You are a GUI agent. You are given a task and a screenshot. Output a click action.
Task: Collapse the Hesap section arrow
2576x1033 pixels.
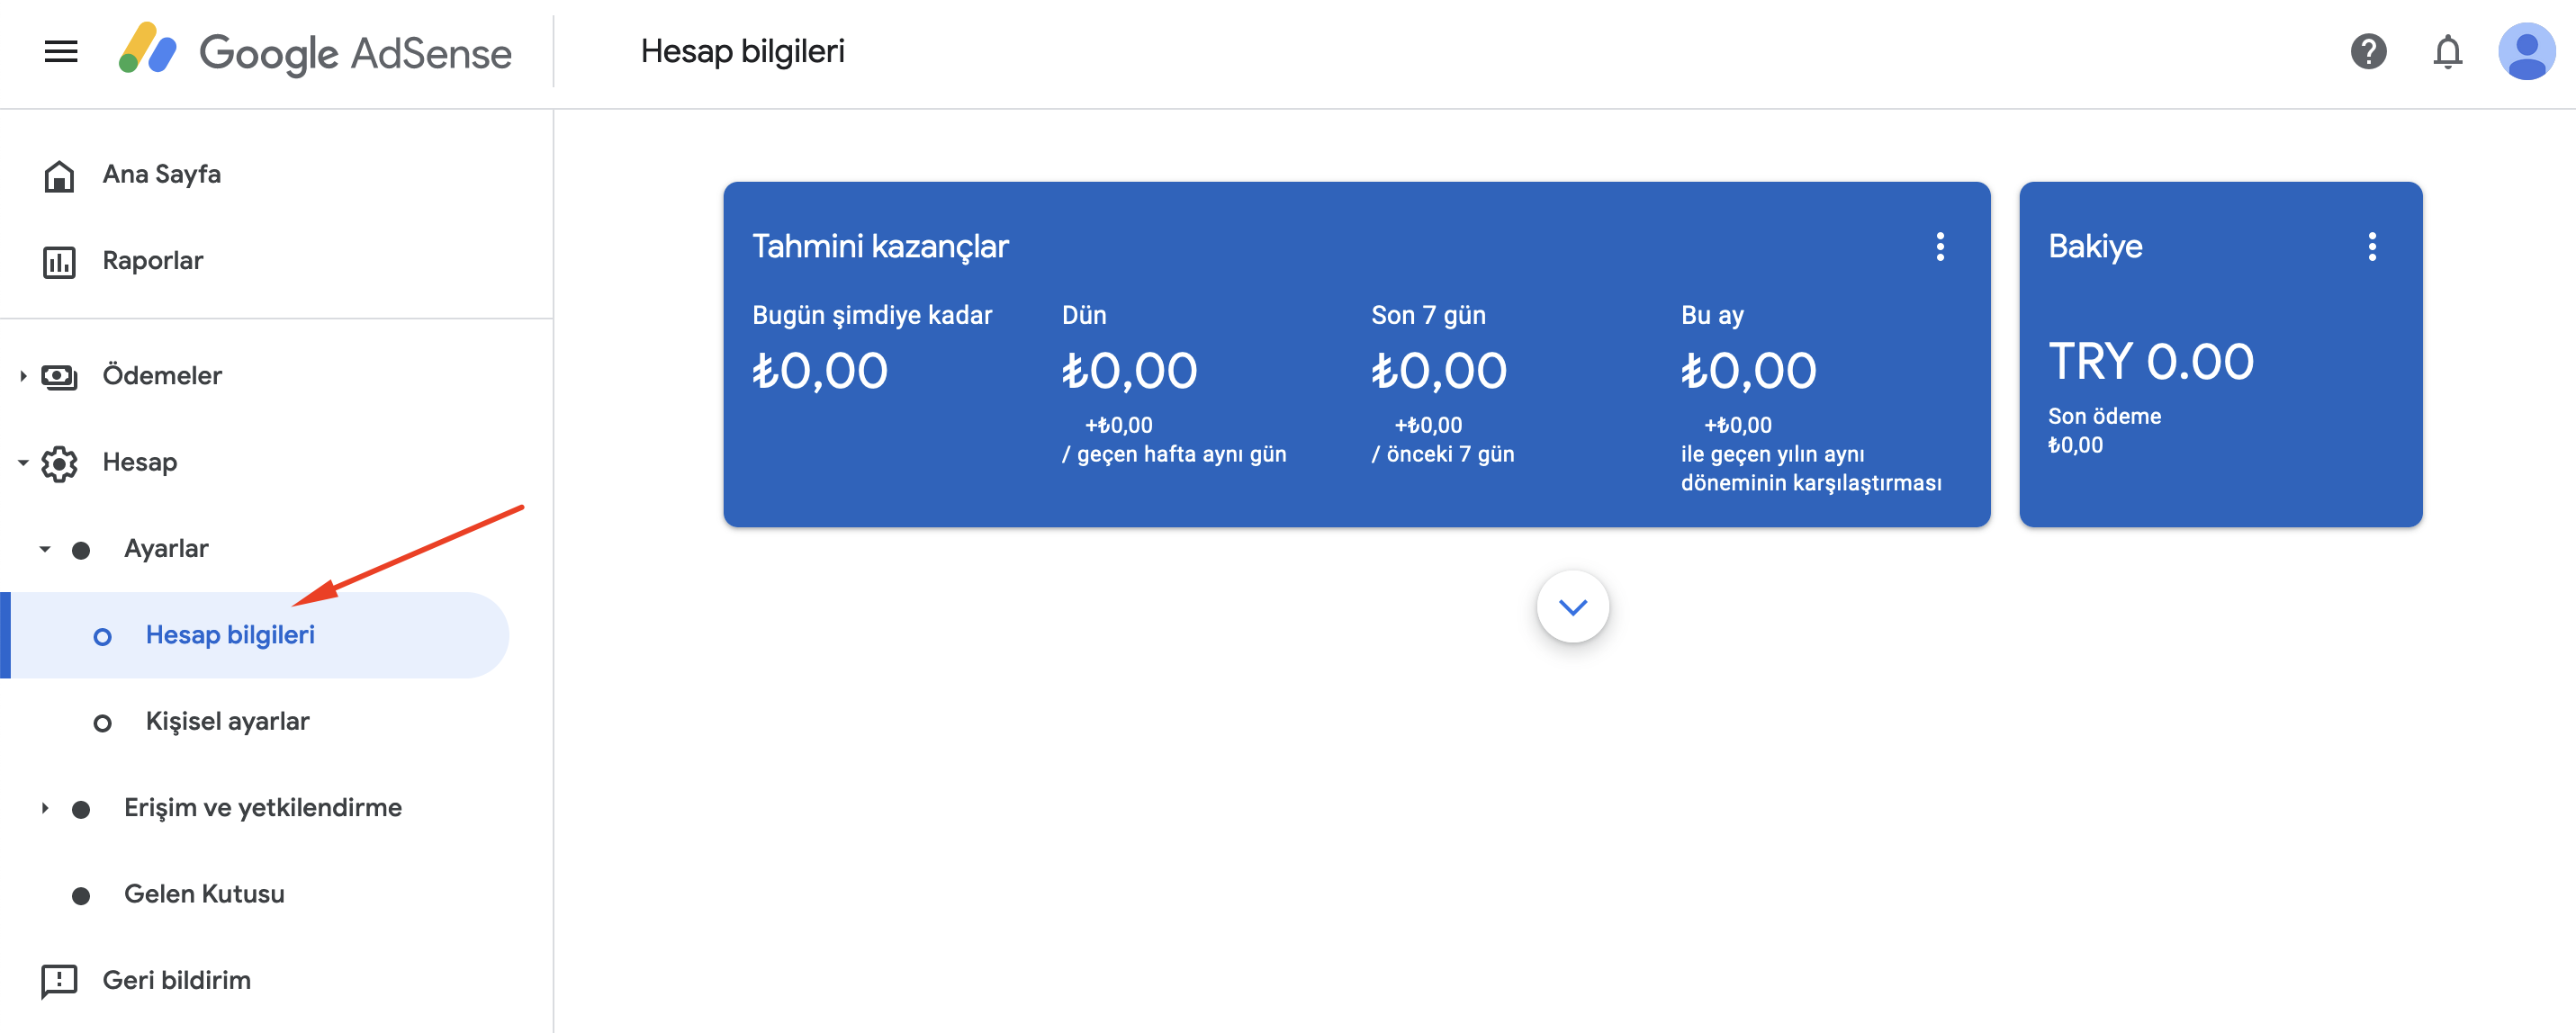(x=22, y=463)
